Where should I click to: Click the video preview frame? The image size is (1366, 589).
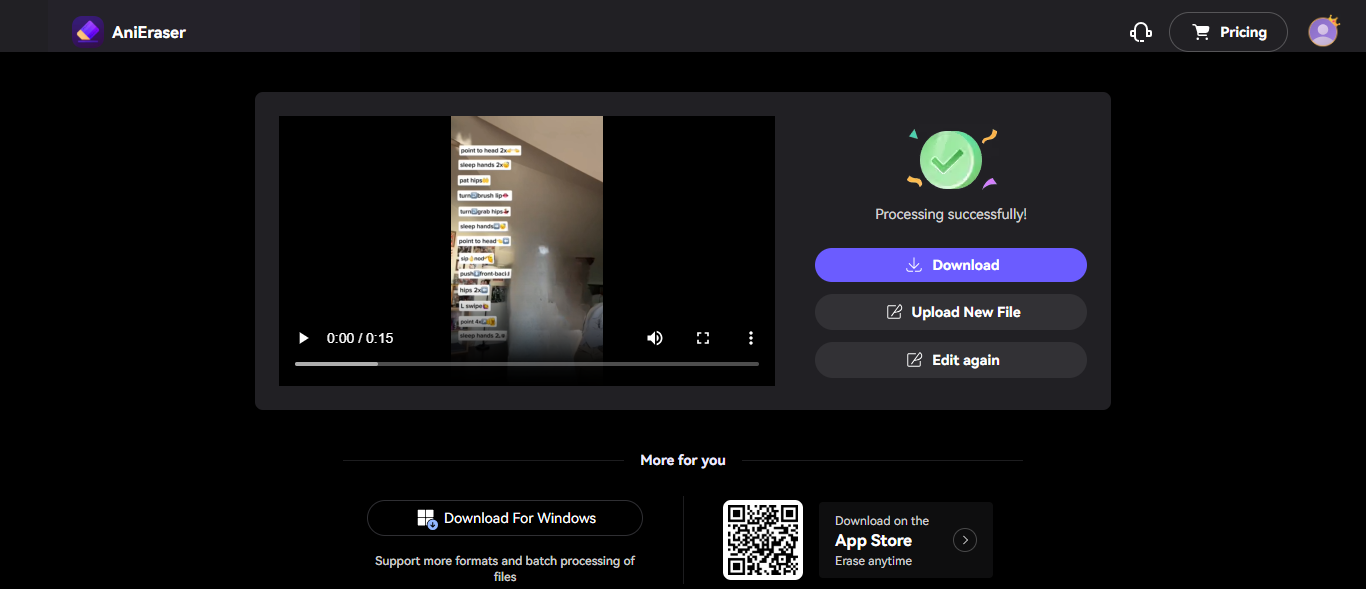(527, 250)
